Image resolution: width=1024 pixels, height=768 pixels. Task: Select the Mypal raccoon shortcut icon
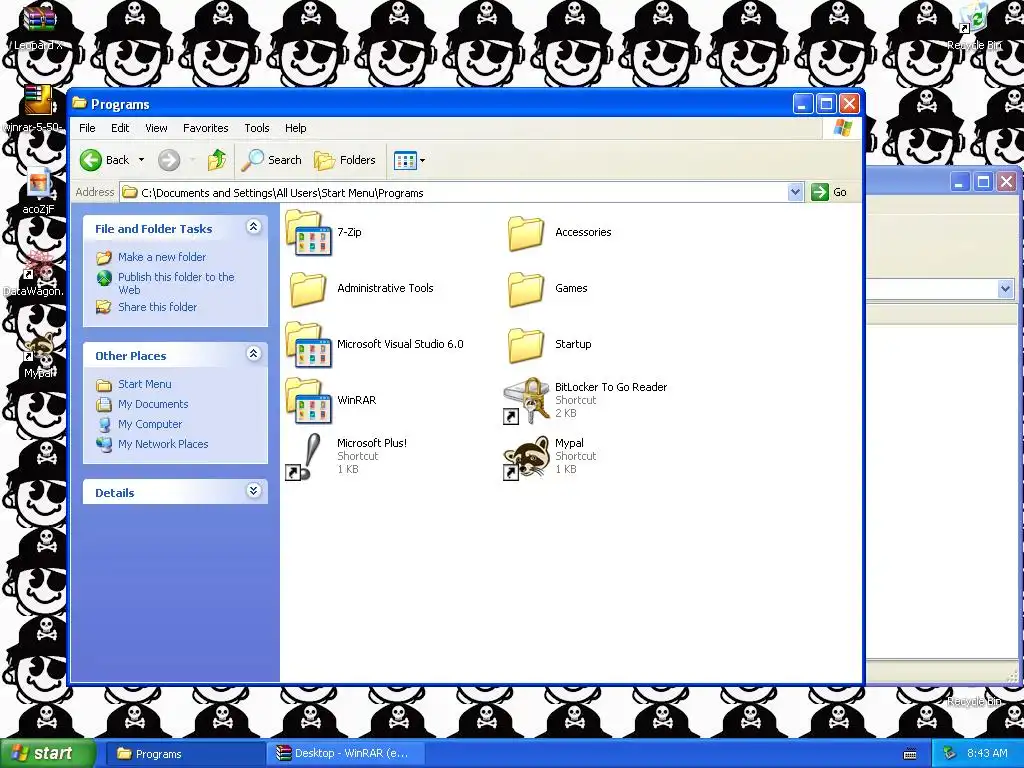(x=526, y=457)
